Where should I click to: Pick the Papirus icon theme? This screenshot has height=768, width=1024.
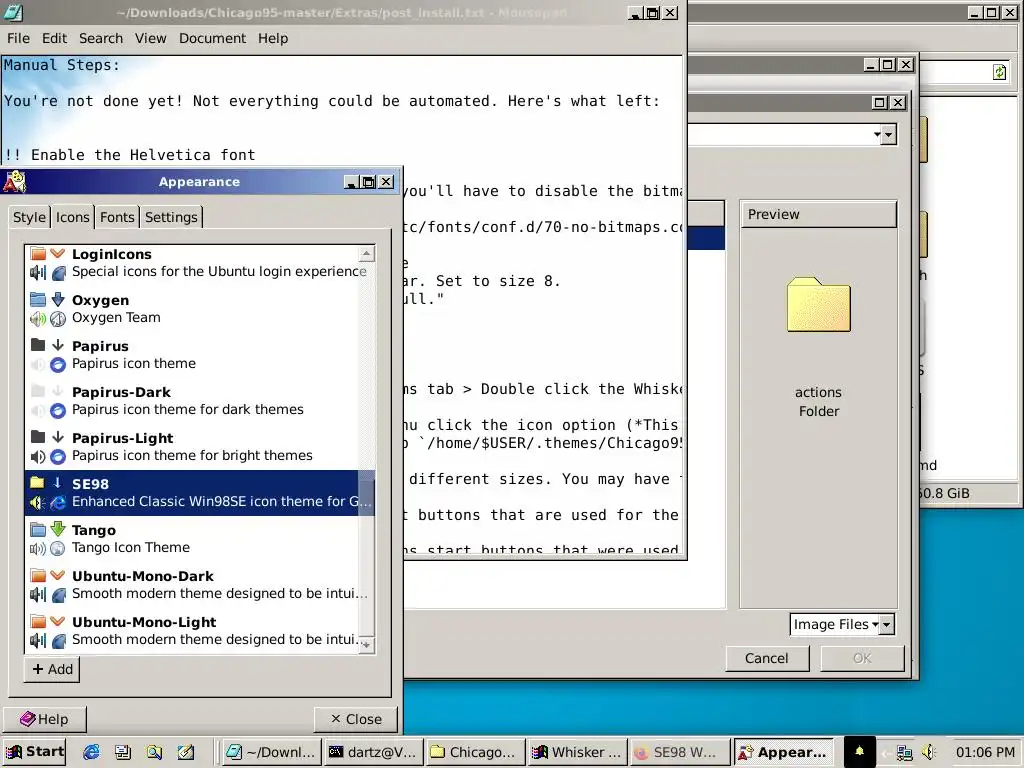tap(199, 355)
